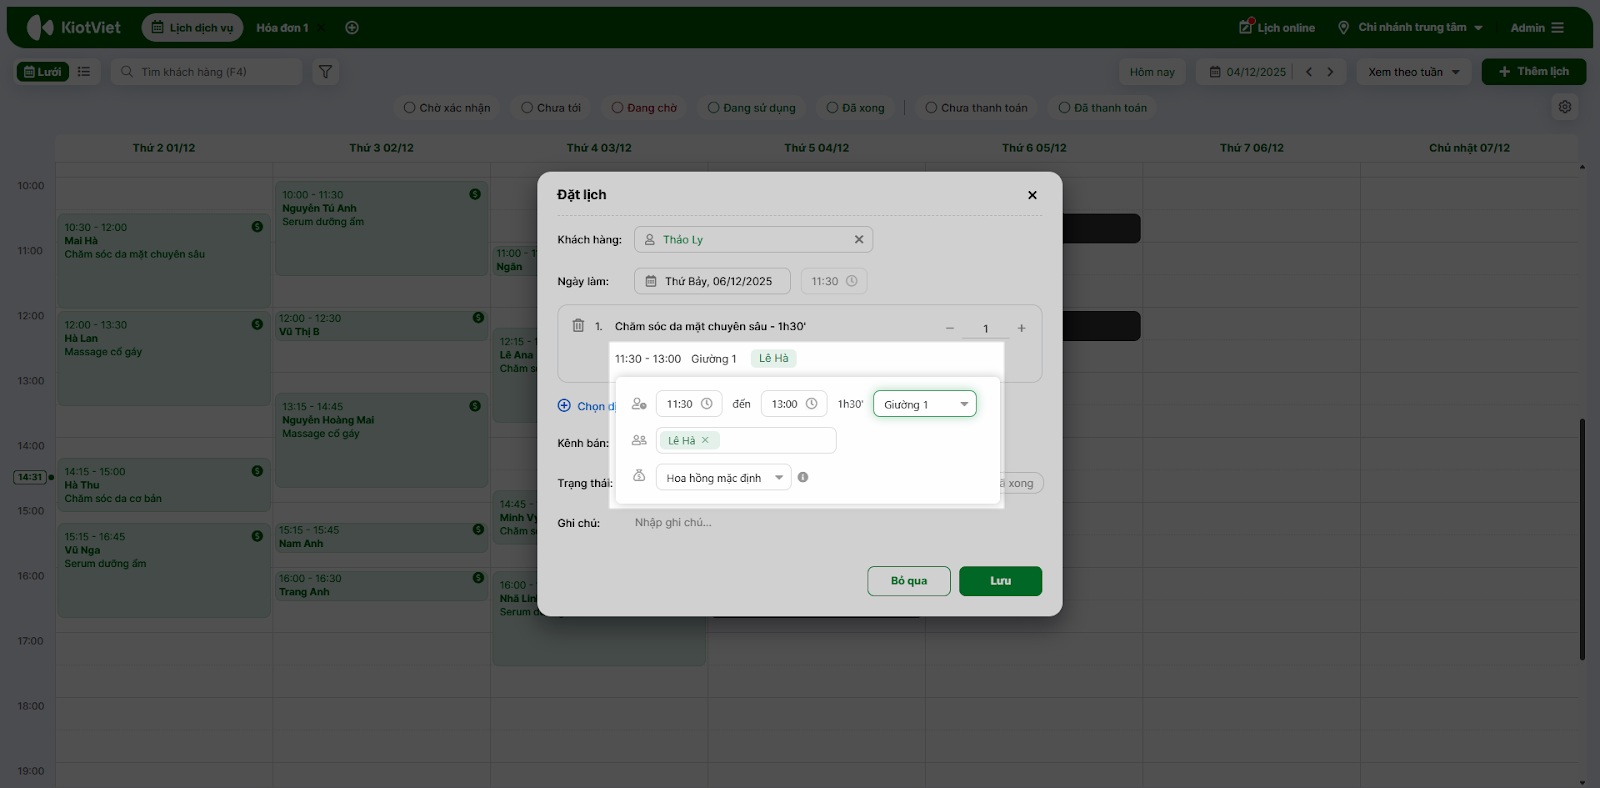This screenshot has width=1600, height=788.
Task: Open the 11:30 booking time field
Action: pos(834,281)
